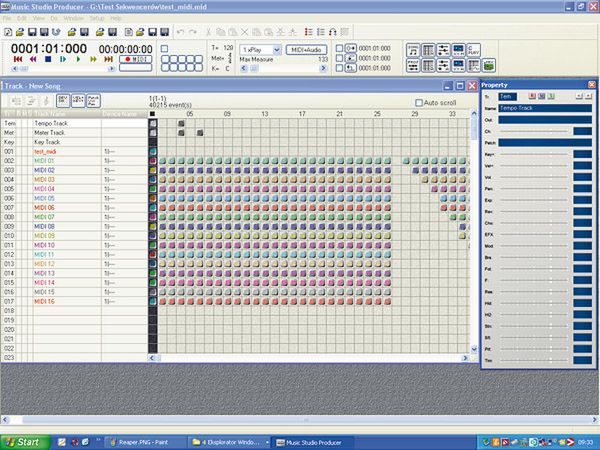Select the Meter Track row
Viewport: 600px width, 450px height.
tap(74, 133)
